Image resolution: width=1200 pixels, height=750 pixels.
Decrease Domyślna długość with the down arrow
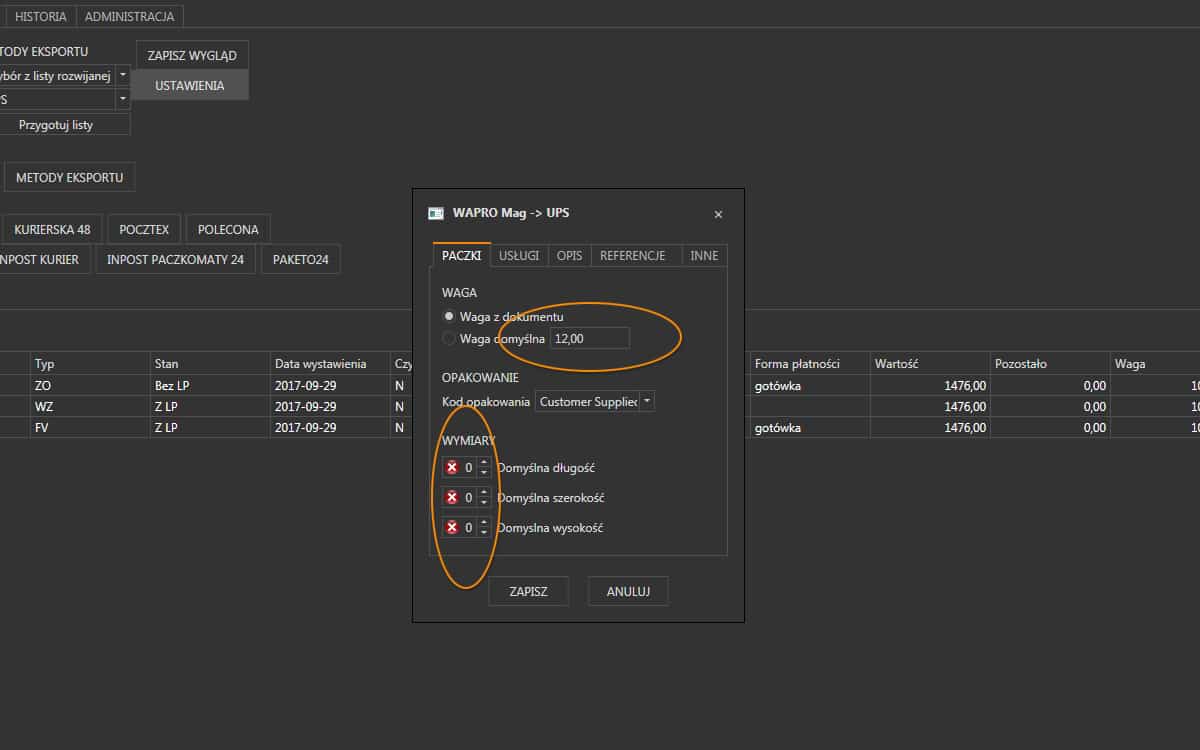pyautogui.click(x=484, y=472)
